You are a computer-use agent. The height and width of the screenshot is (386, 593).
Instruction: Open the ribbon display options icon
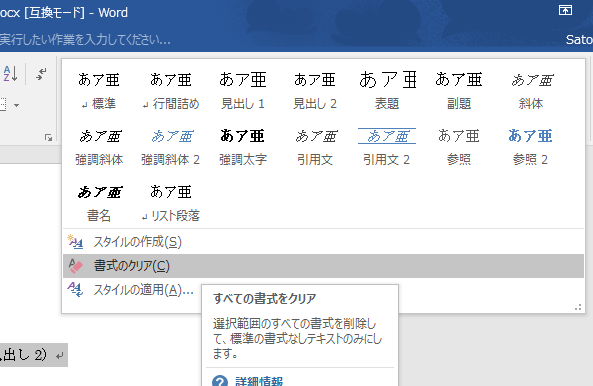[x=565, y=10]
